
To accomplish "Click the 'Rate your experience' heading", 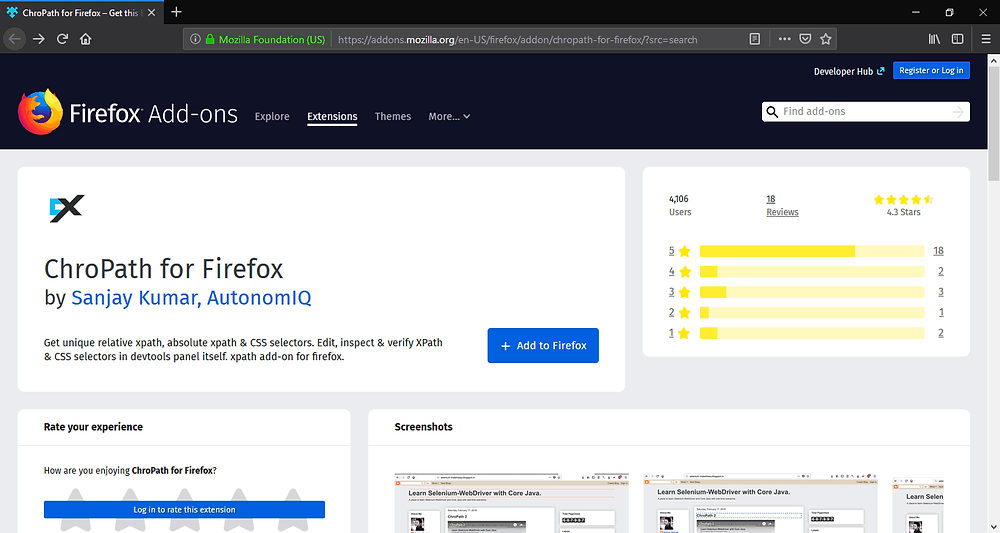I will (93, 427).
